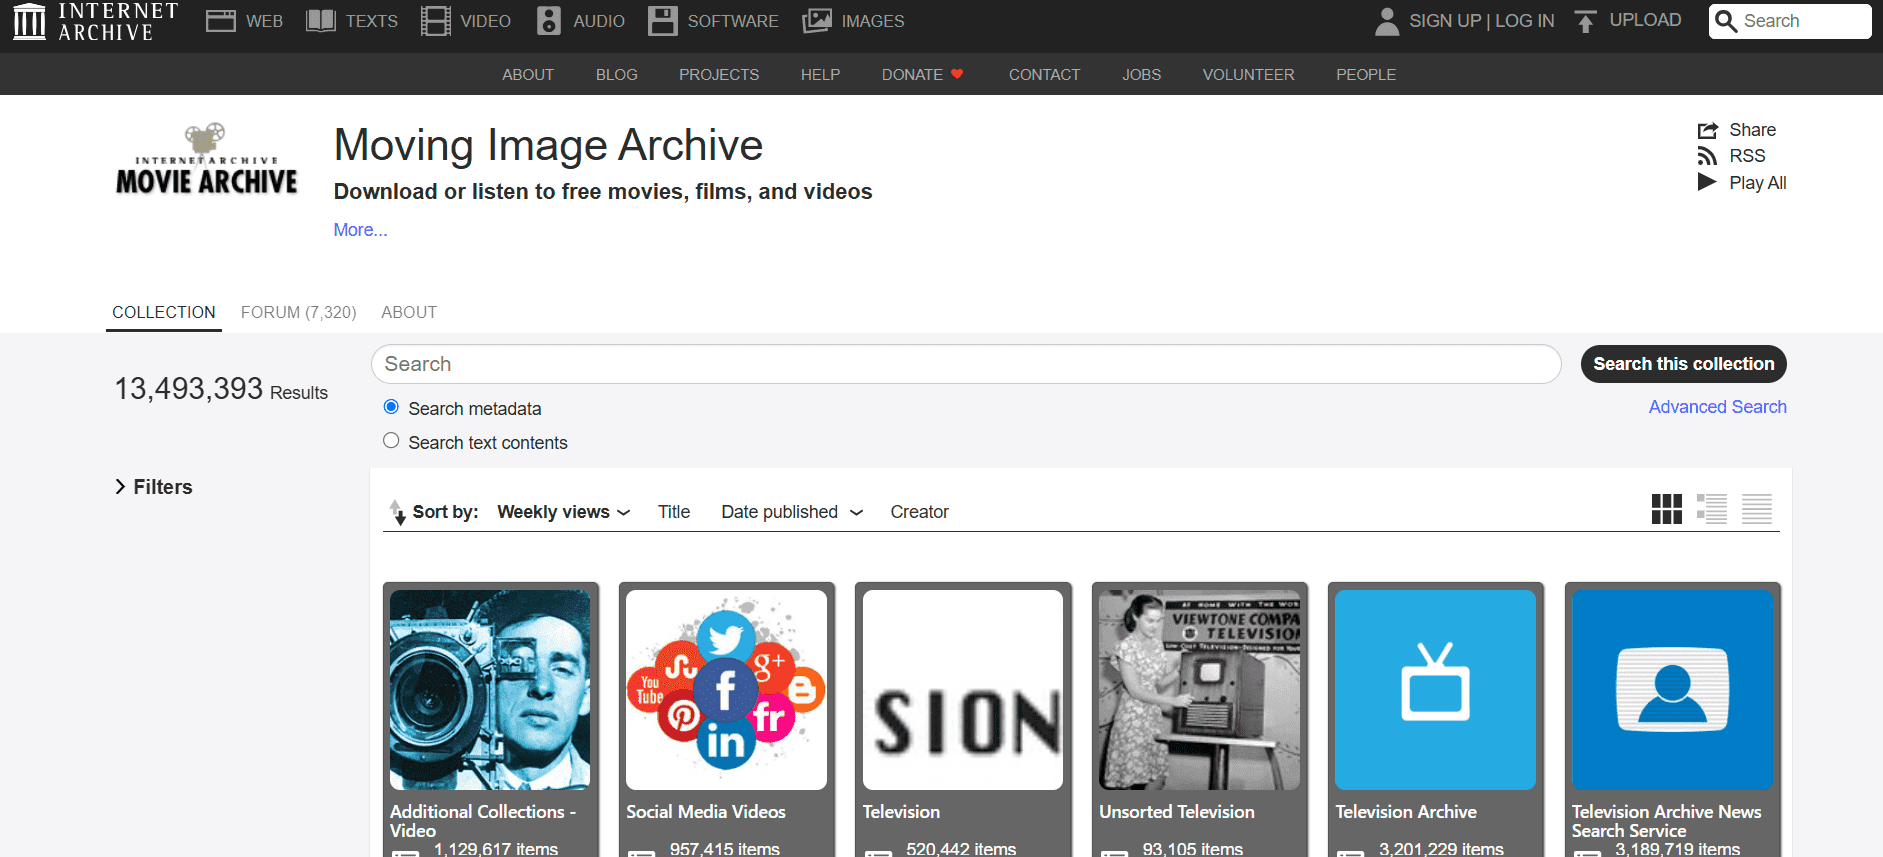Sort results by Creator

[920, 512]
